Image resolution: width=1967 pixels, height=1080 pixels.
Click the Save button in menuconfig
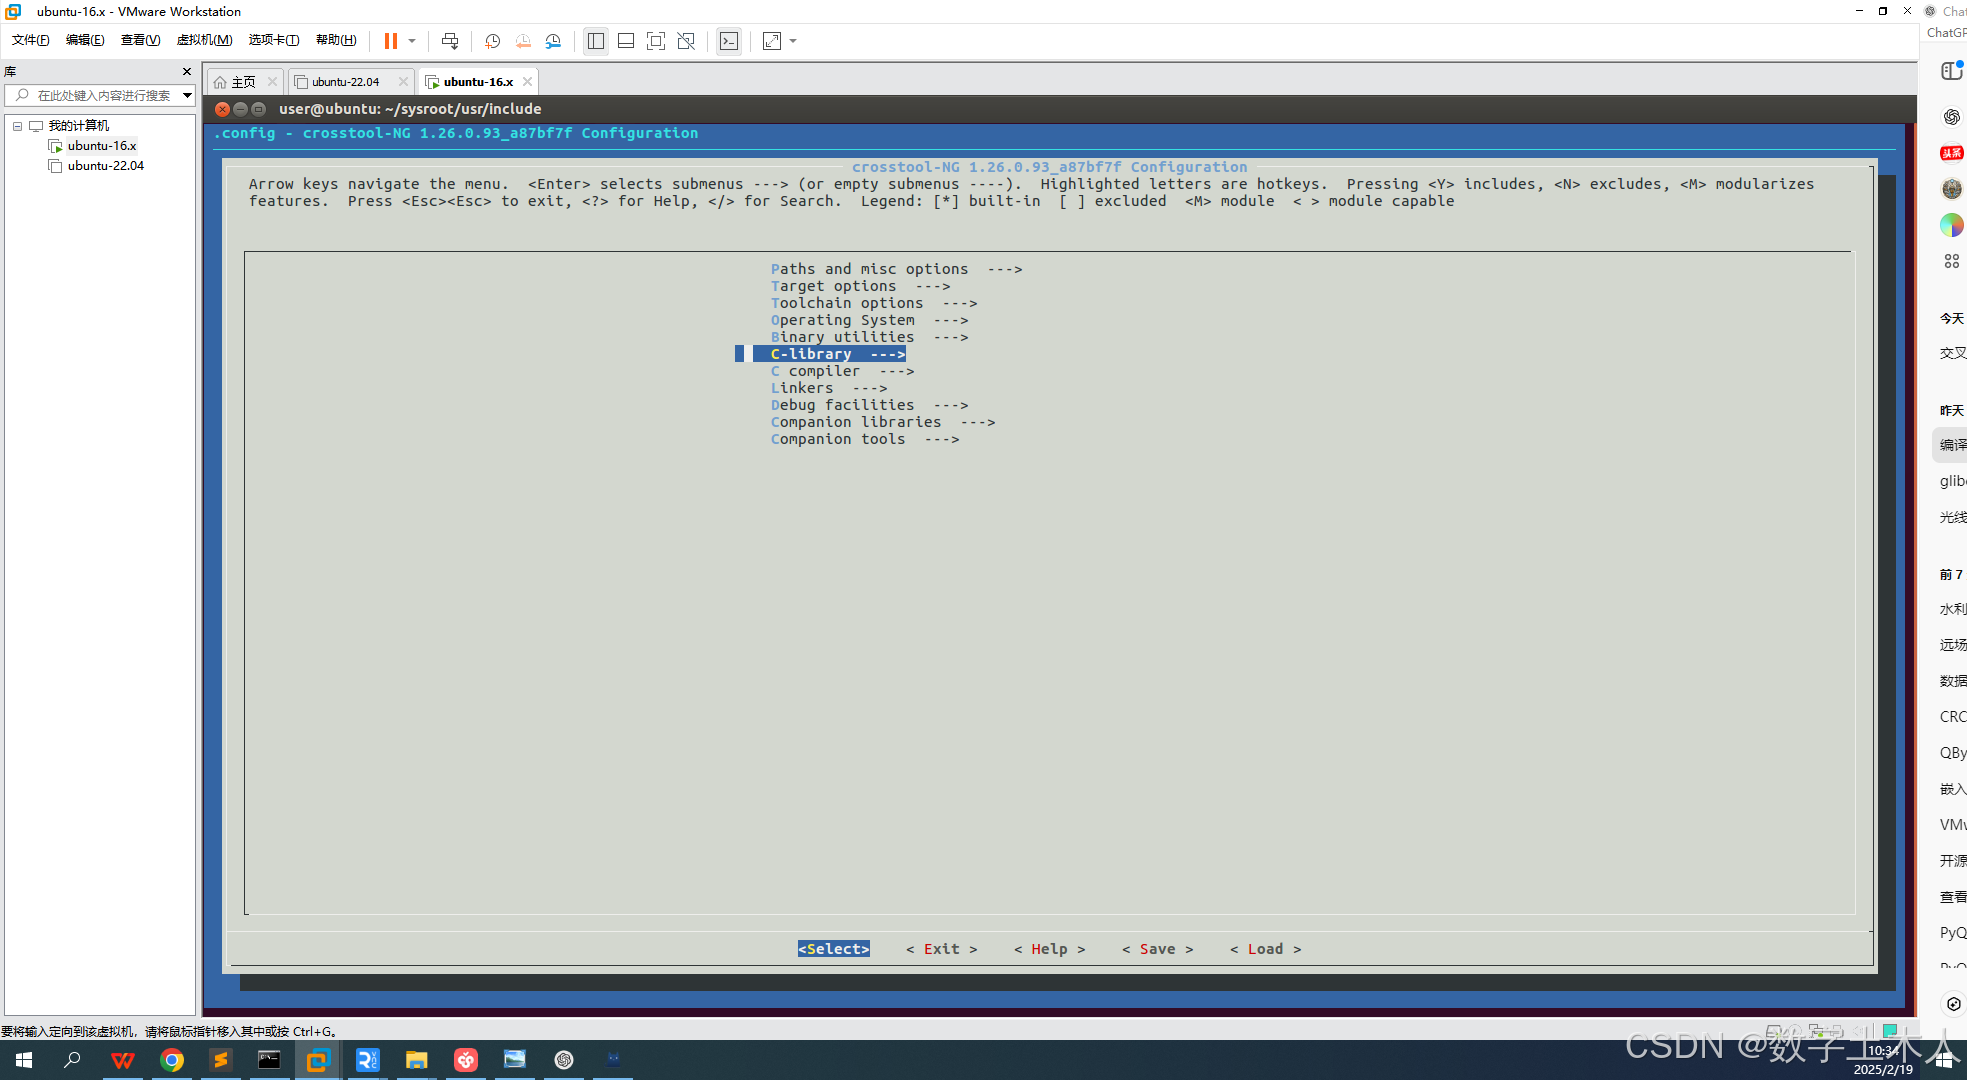[x=1157, y=949]
